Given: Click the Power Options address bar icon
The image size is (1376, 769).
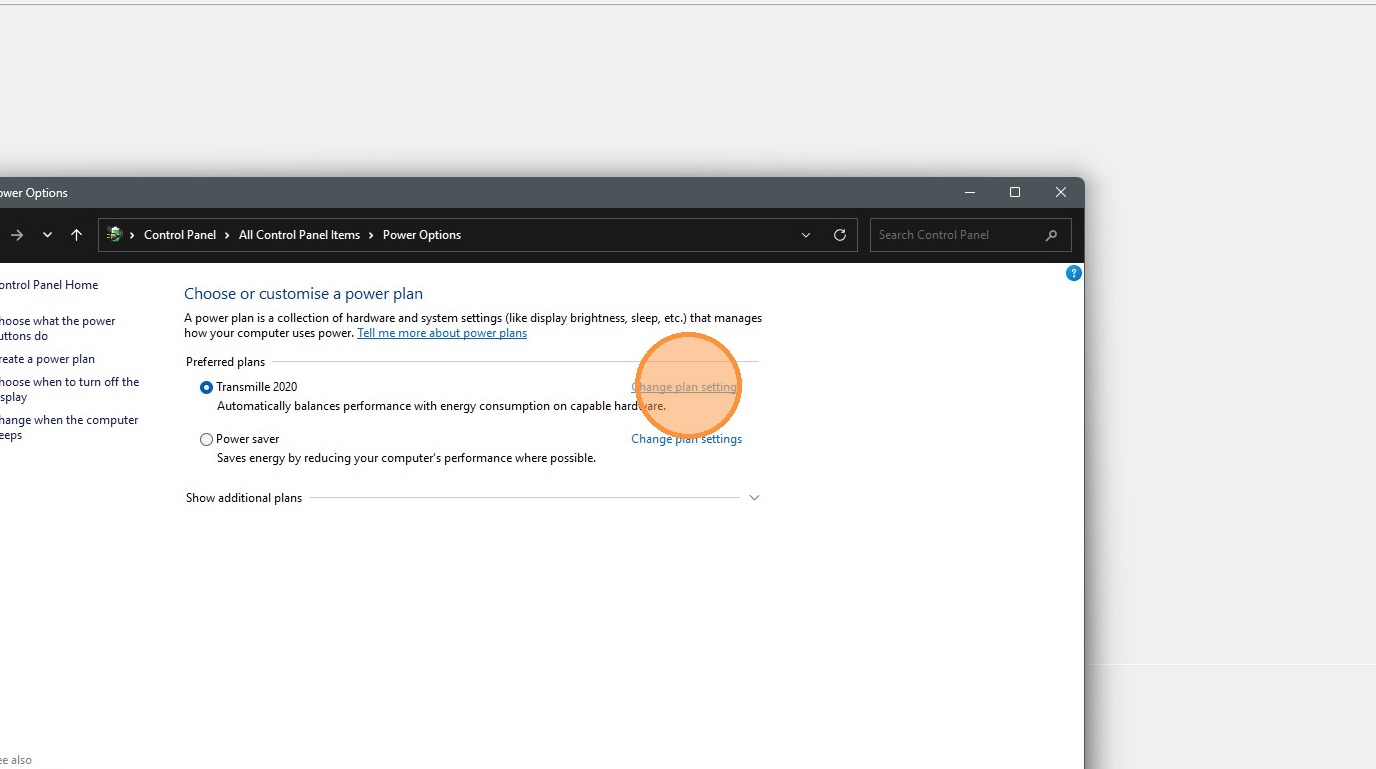Looking at the screenshot, I should click(115, 235).
